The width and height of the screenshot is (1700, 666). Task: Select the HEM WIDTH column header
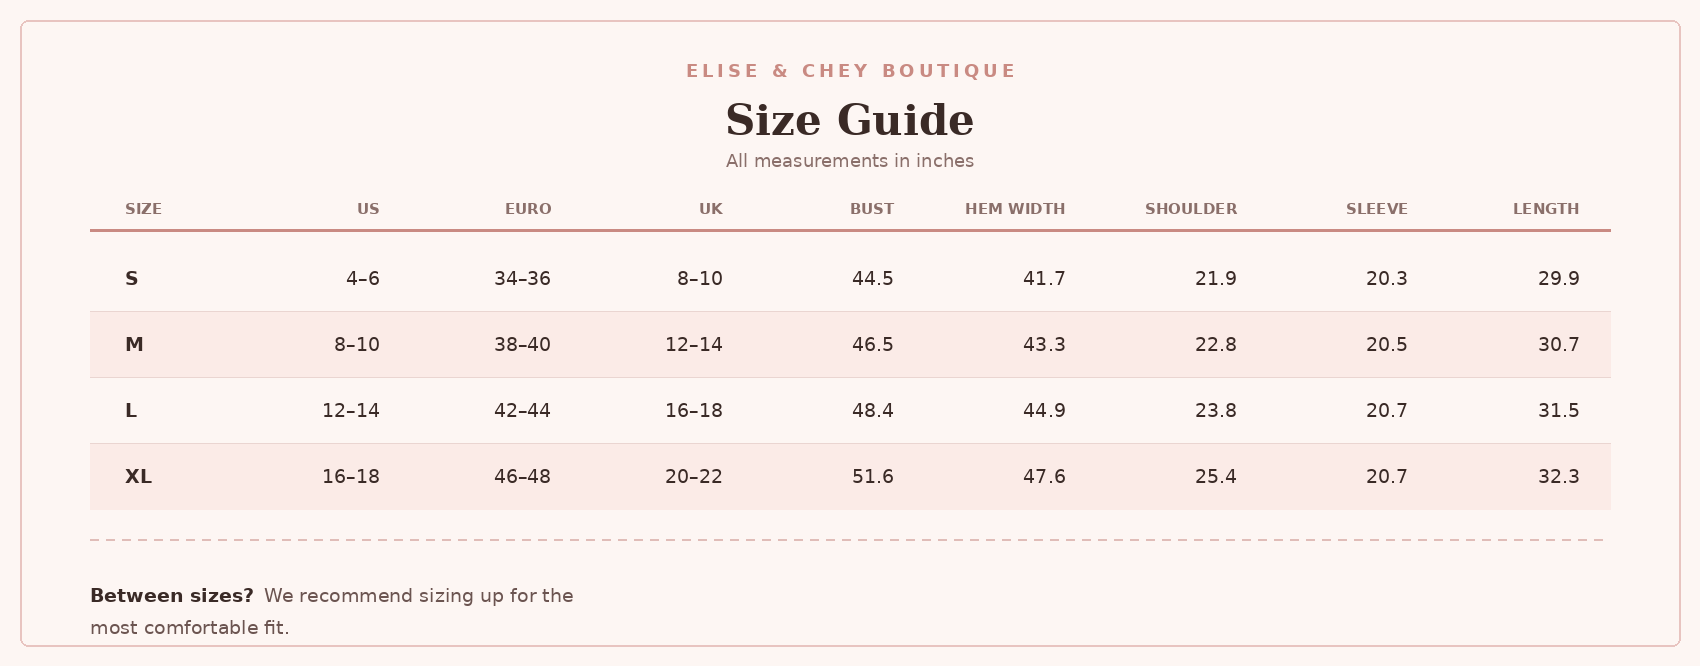[1015, 209]
